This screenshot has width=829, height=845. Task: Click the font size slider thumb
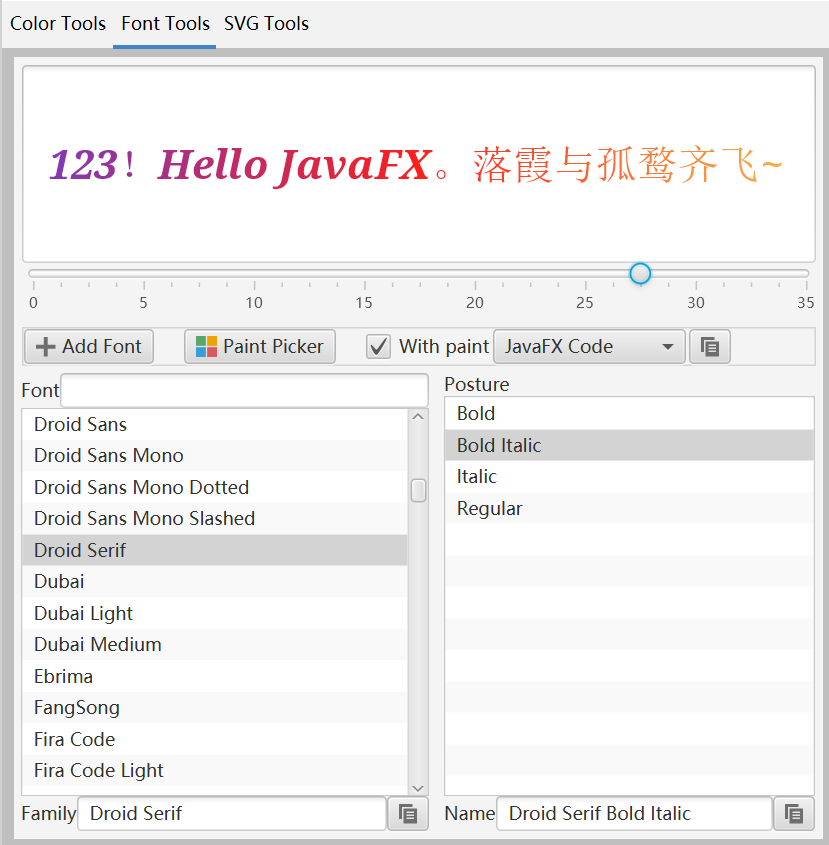[640, 273]
